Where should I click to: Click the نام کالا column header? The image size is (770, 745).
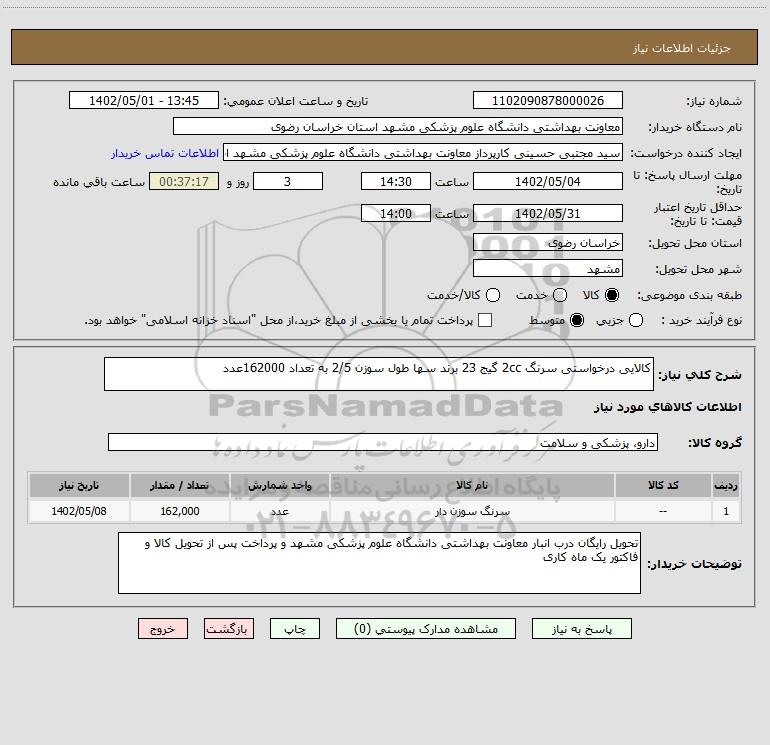(x=472, y=485)
